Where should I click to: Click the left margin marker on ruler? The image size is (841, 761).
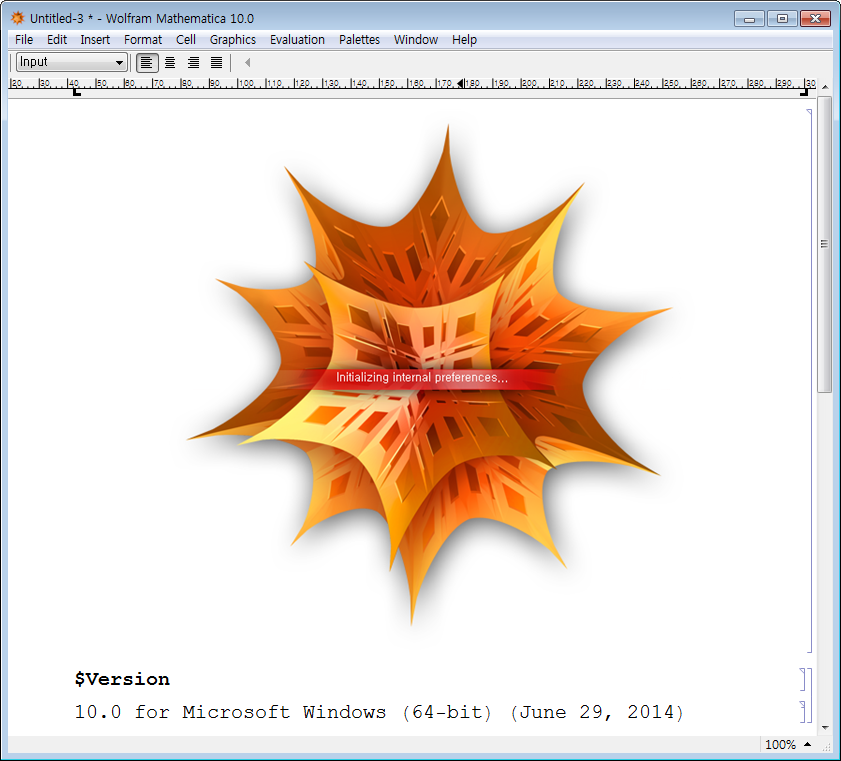[x=77, y=93]
